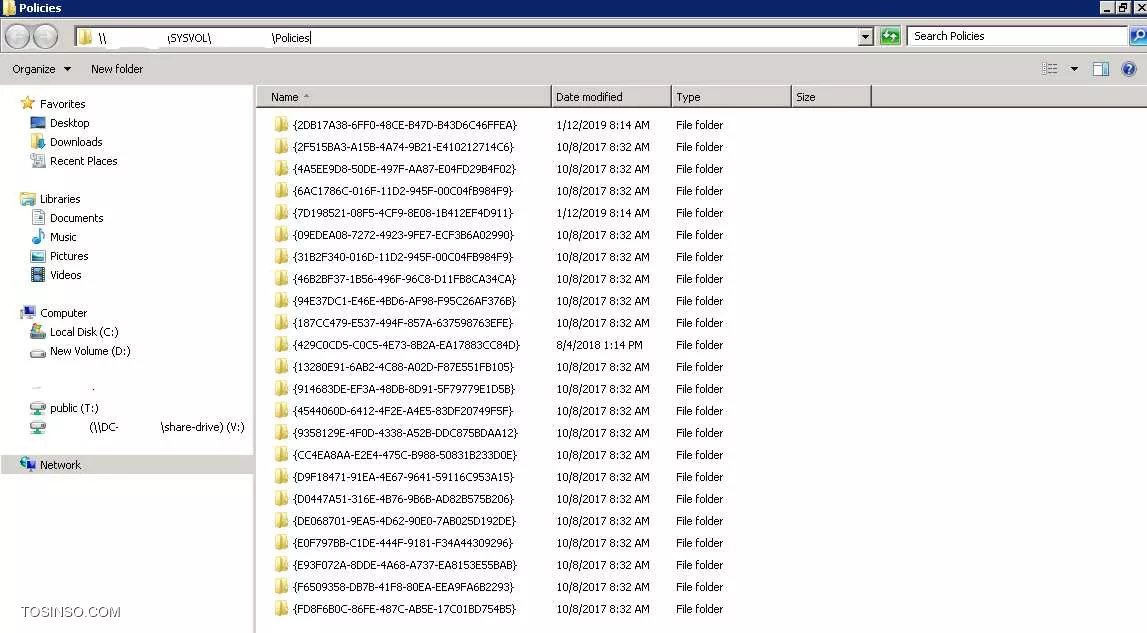Sort by the Size column header
Viewport: 1147px width, 633px height.
pyautogui.click(x=831, y=97)
